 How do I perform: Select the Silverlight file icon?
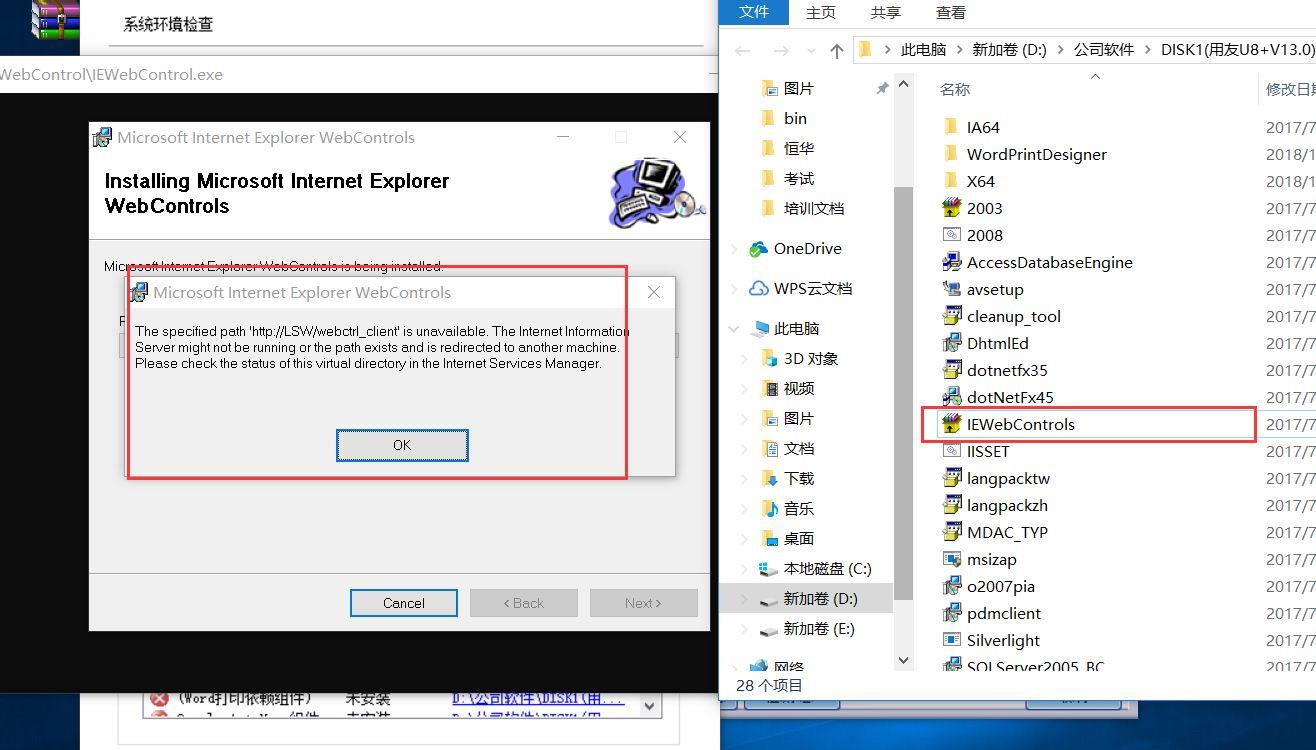pyautogui.click(x=952, y=640)
